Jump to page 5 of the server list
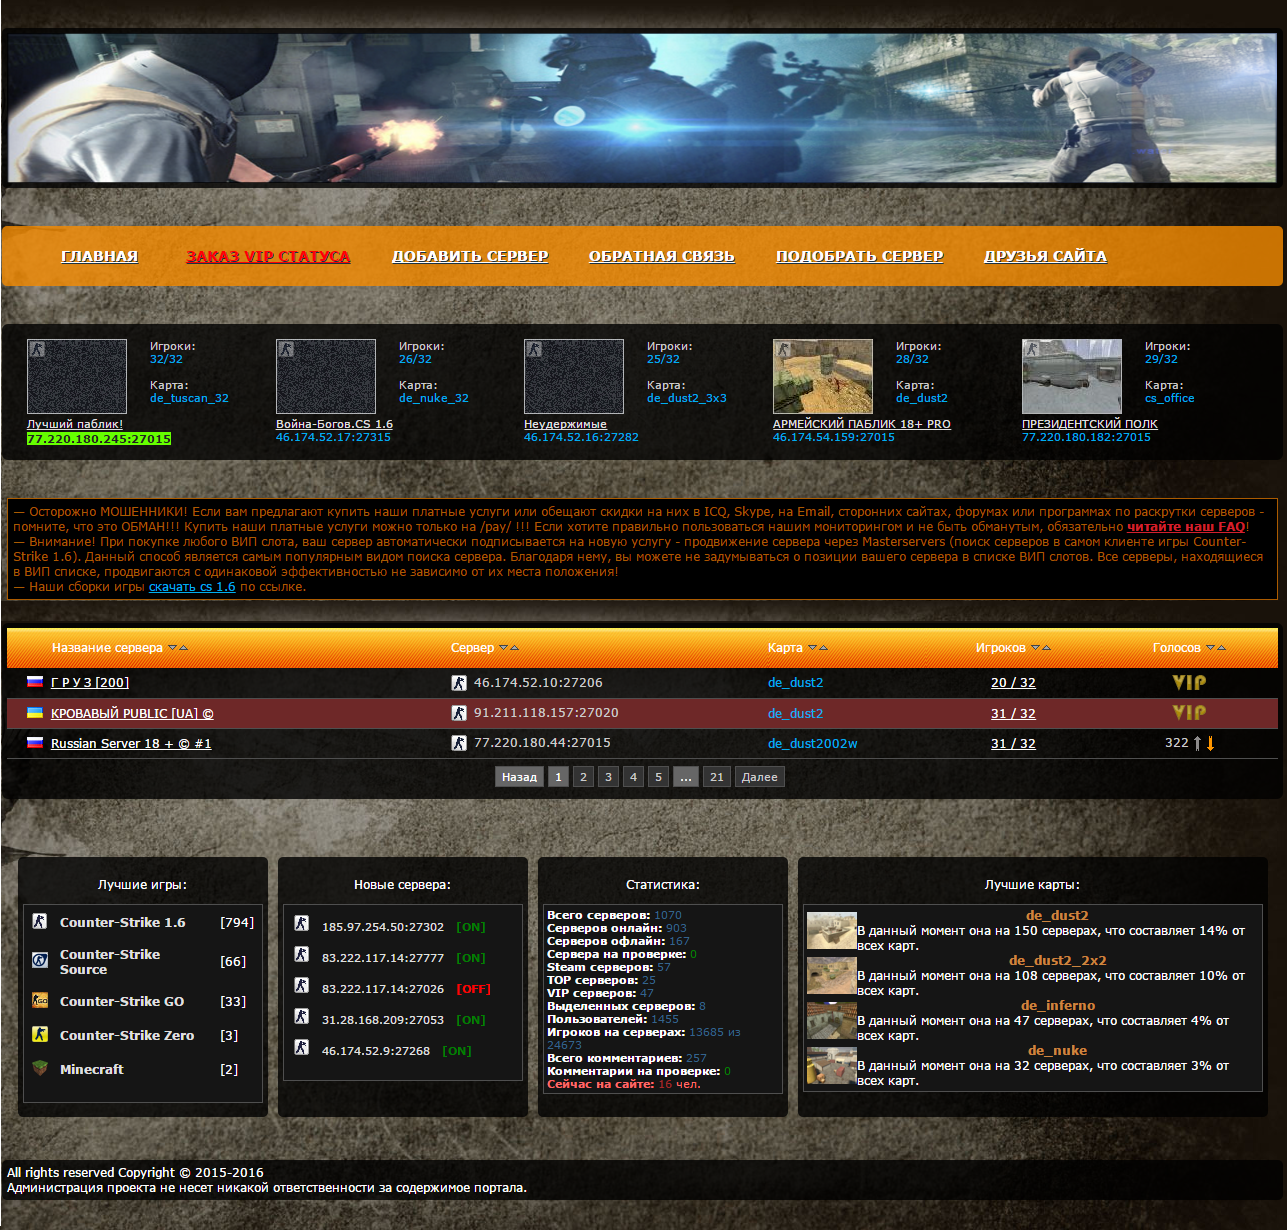The image size is (1288, 1230). (658, 777)
